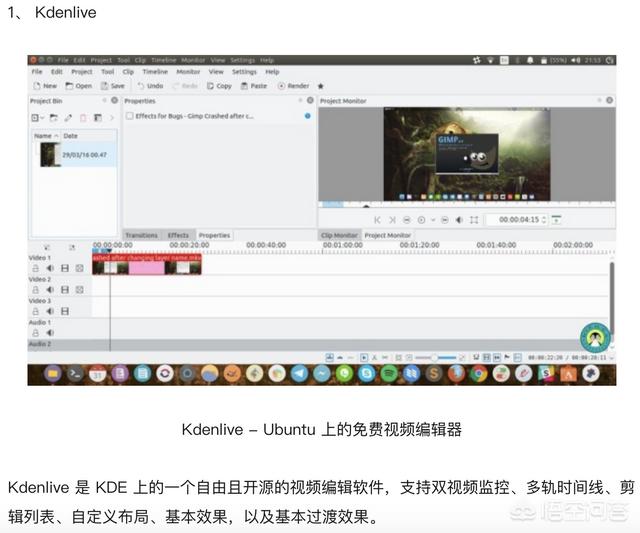Click the monitor timecode field 00:00:04:15
640x533 pixels.
[x=518, y=220]
